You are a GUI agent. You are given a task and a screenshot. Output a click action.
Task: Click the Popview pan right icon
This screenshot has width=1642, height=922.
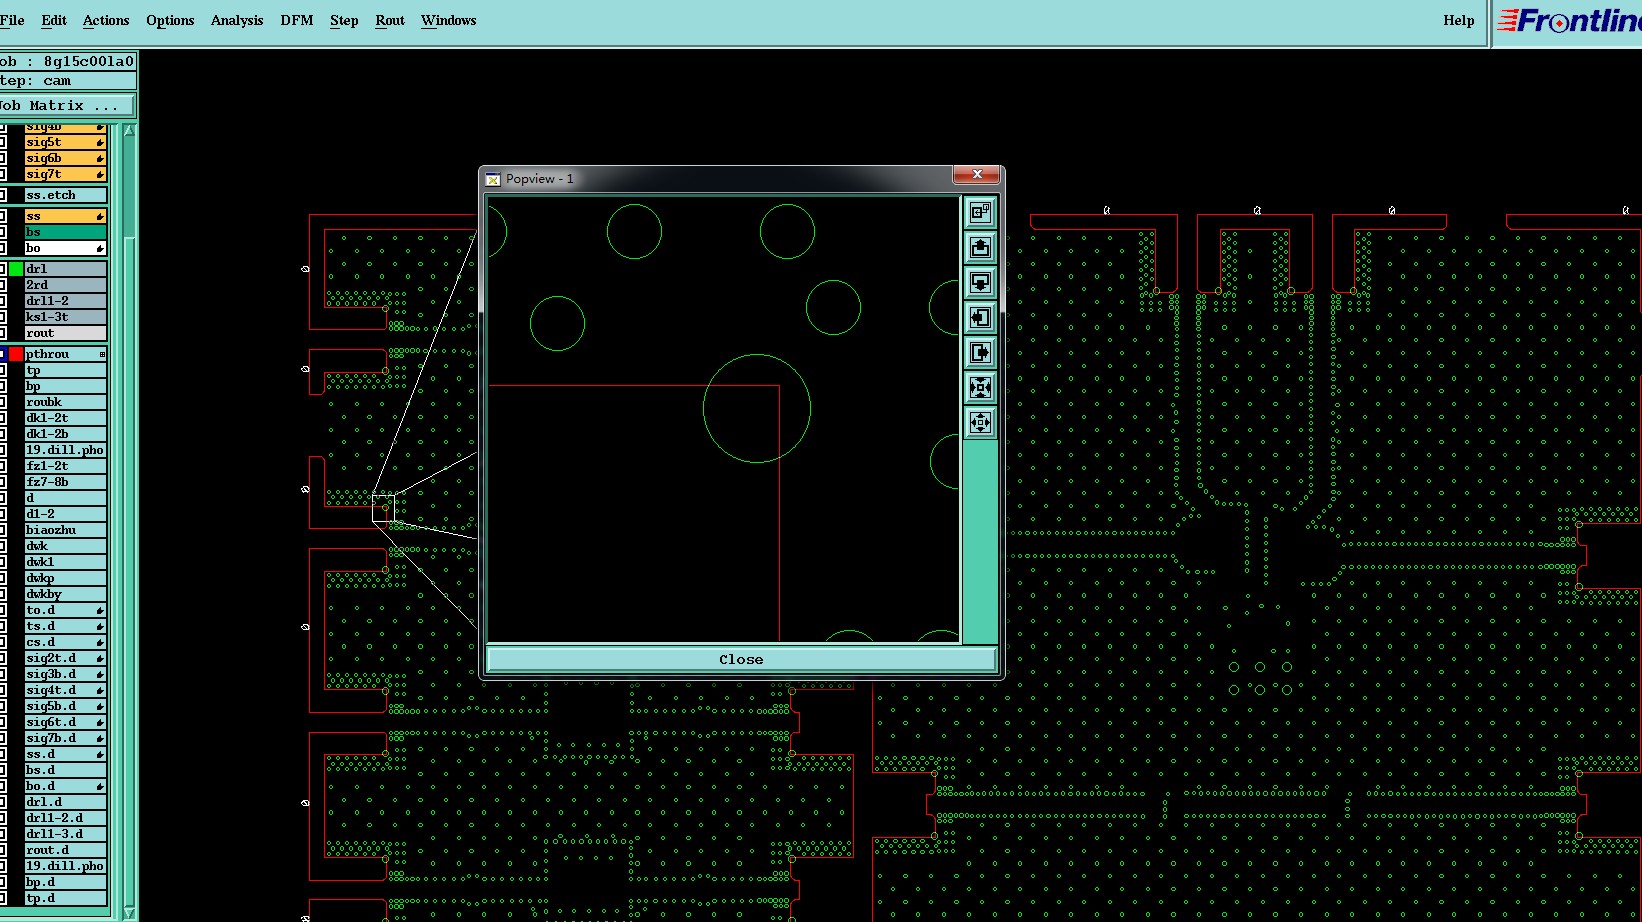(x=980, y=352)
